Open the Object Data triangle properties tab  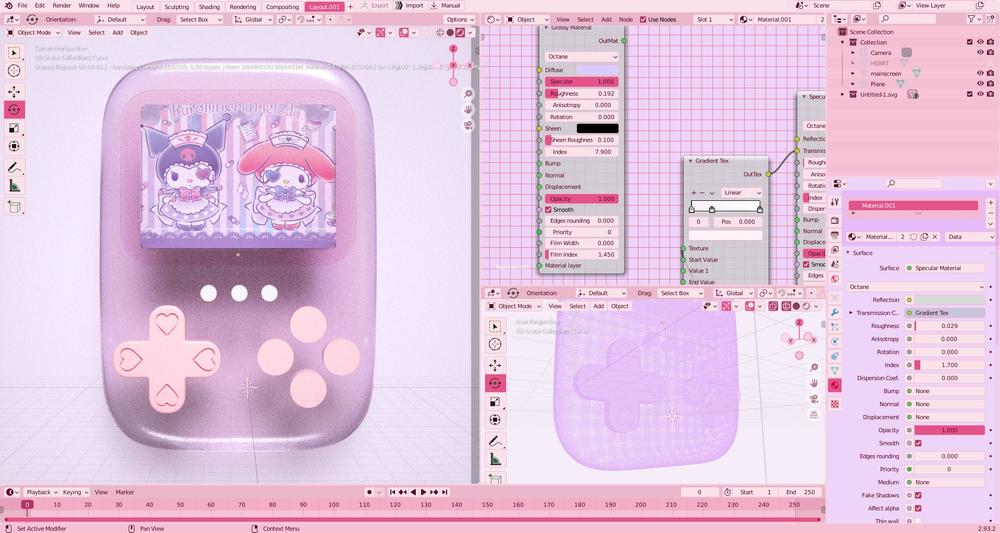point(835,370)
